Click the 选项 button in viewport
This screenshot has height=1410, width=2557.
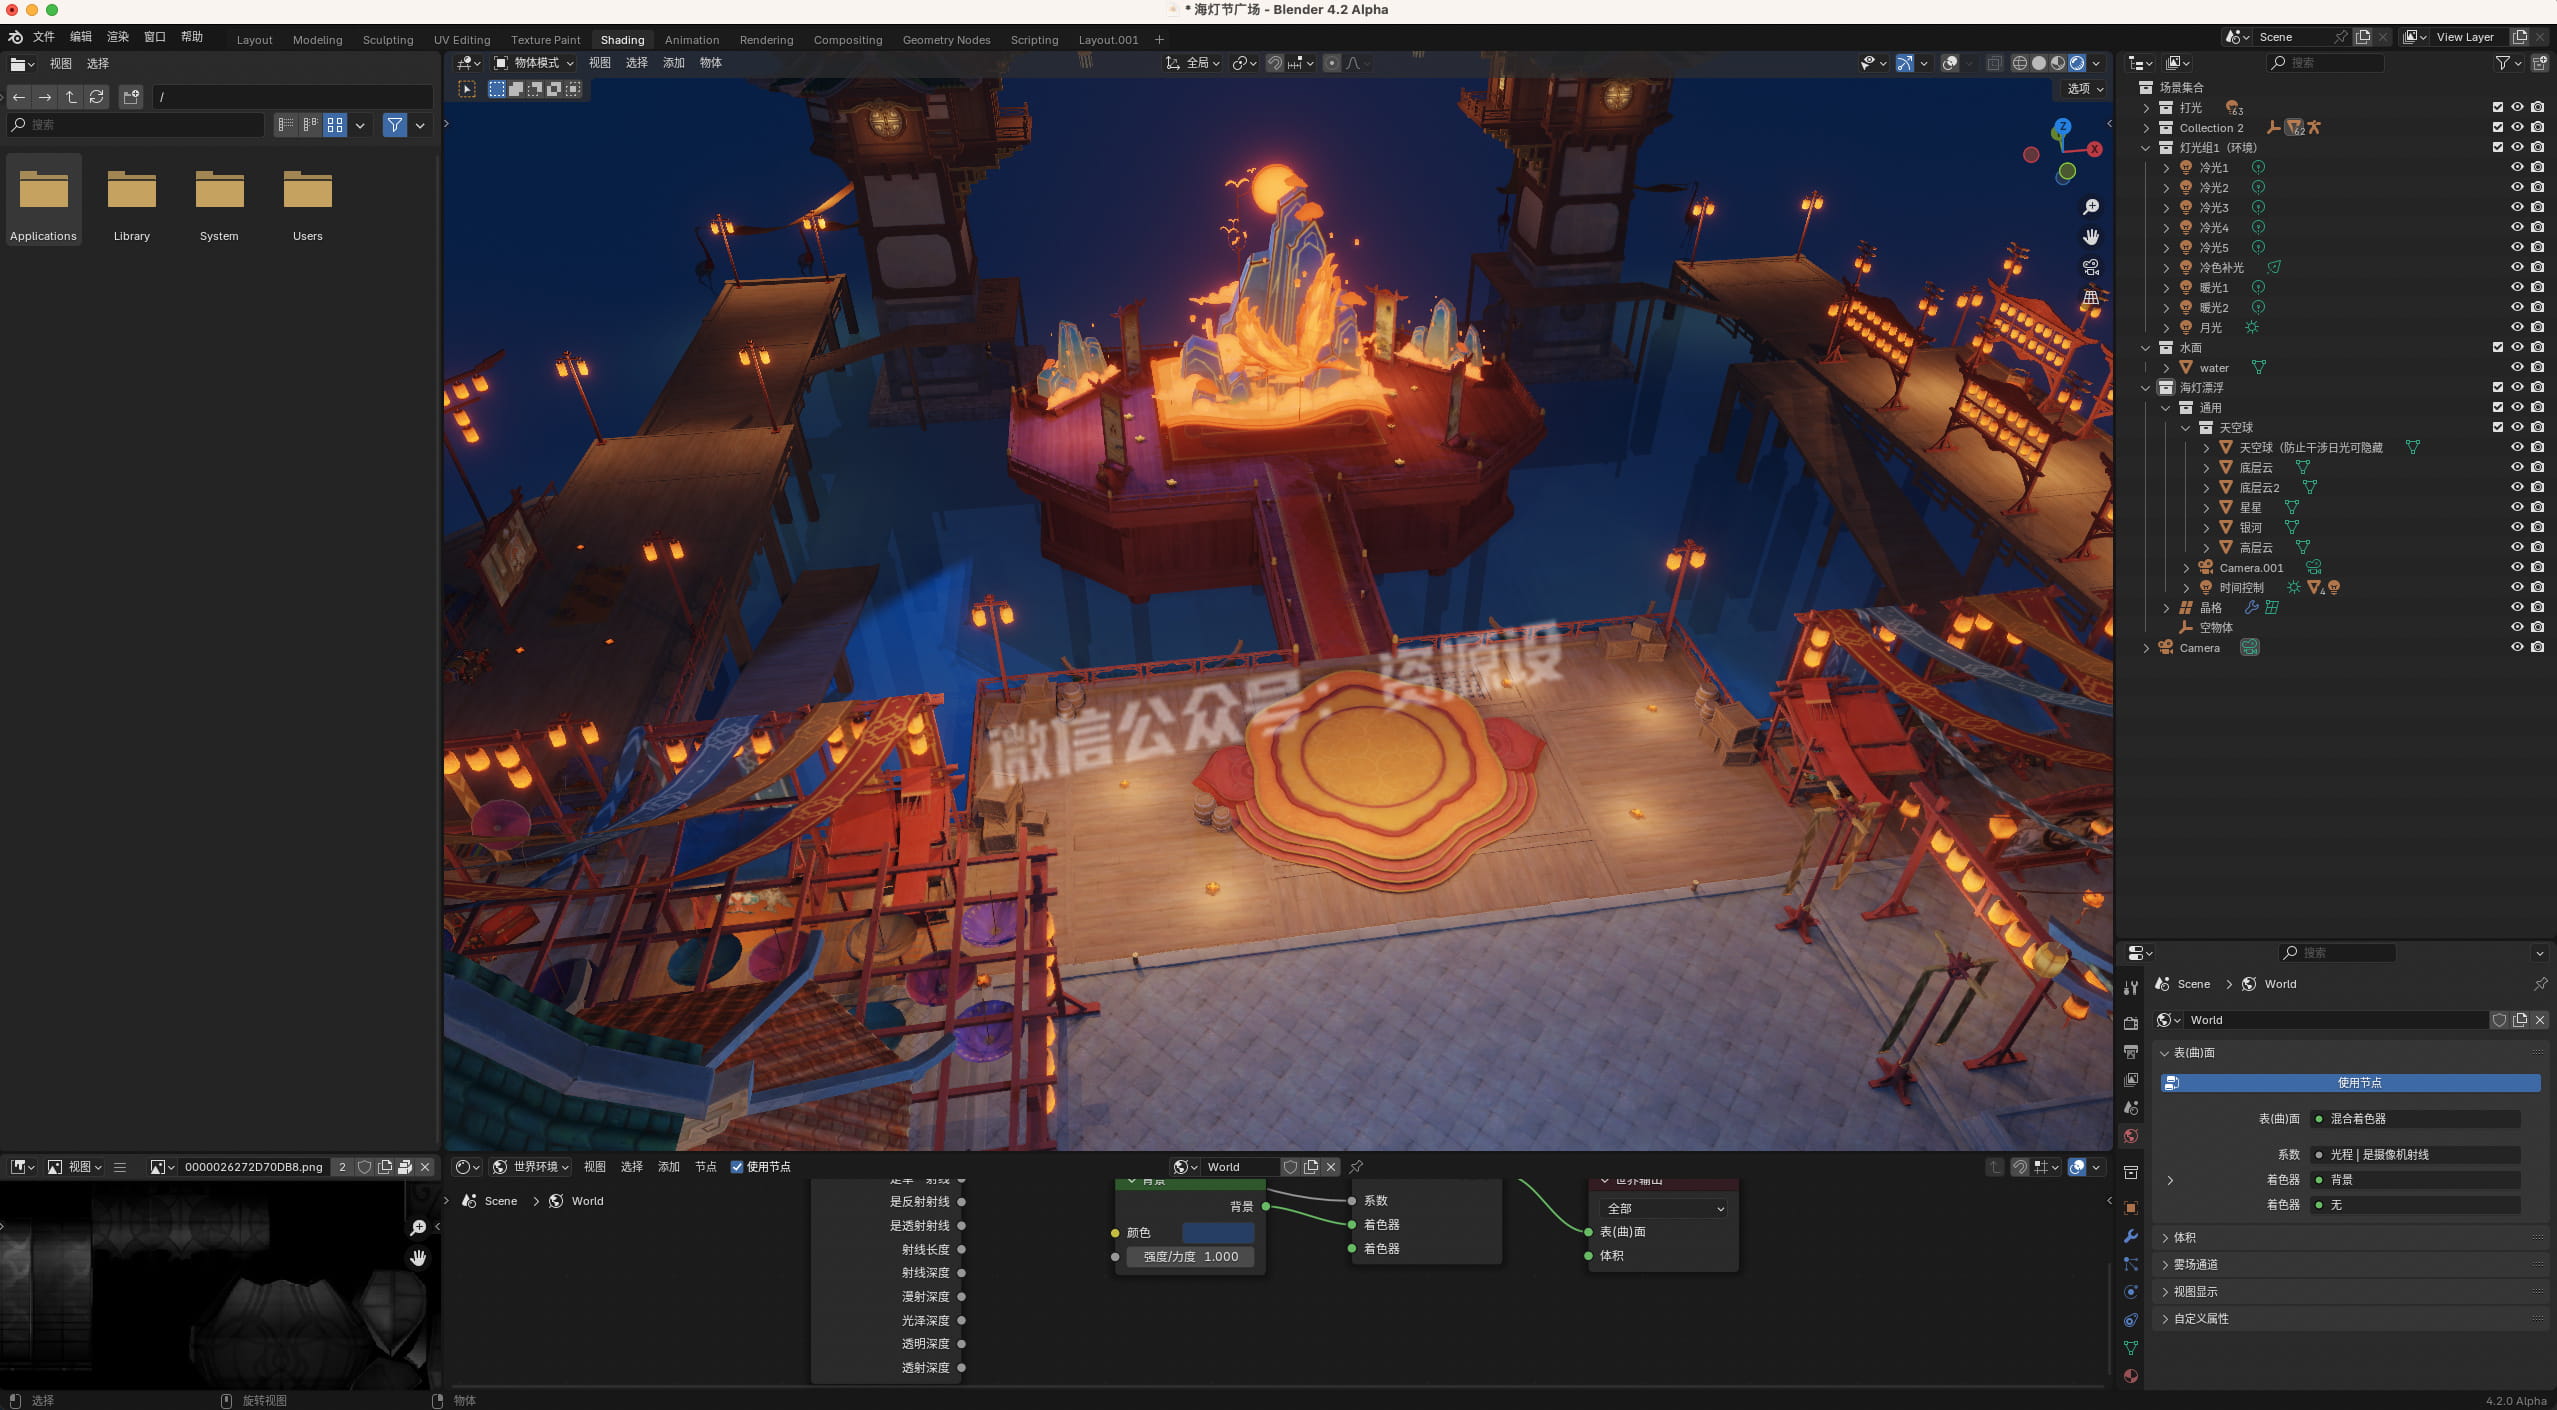pyautogui.click(x=2085, y=89)
